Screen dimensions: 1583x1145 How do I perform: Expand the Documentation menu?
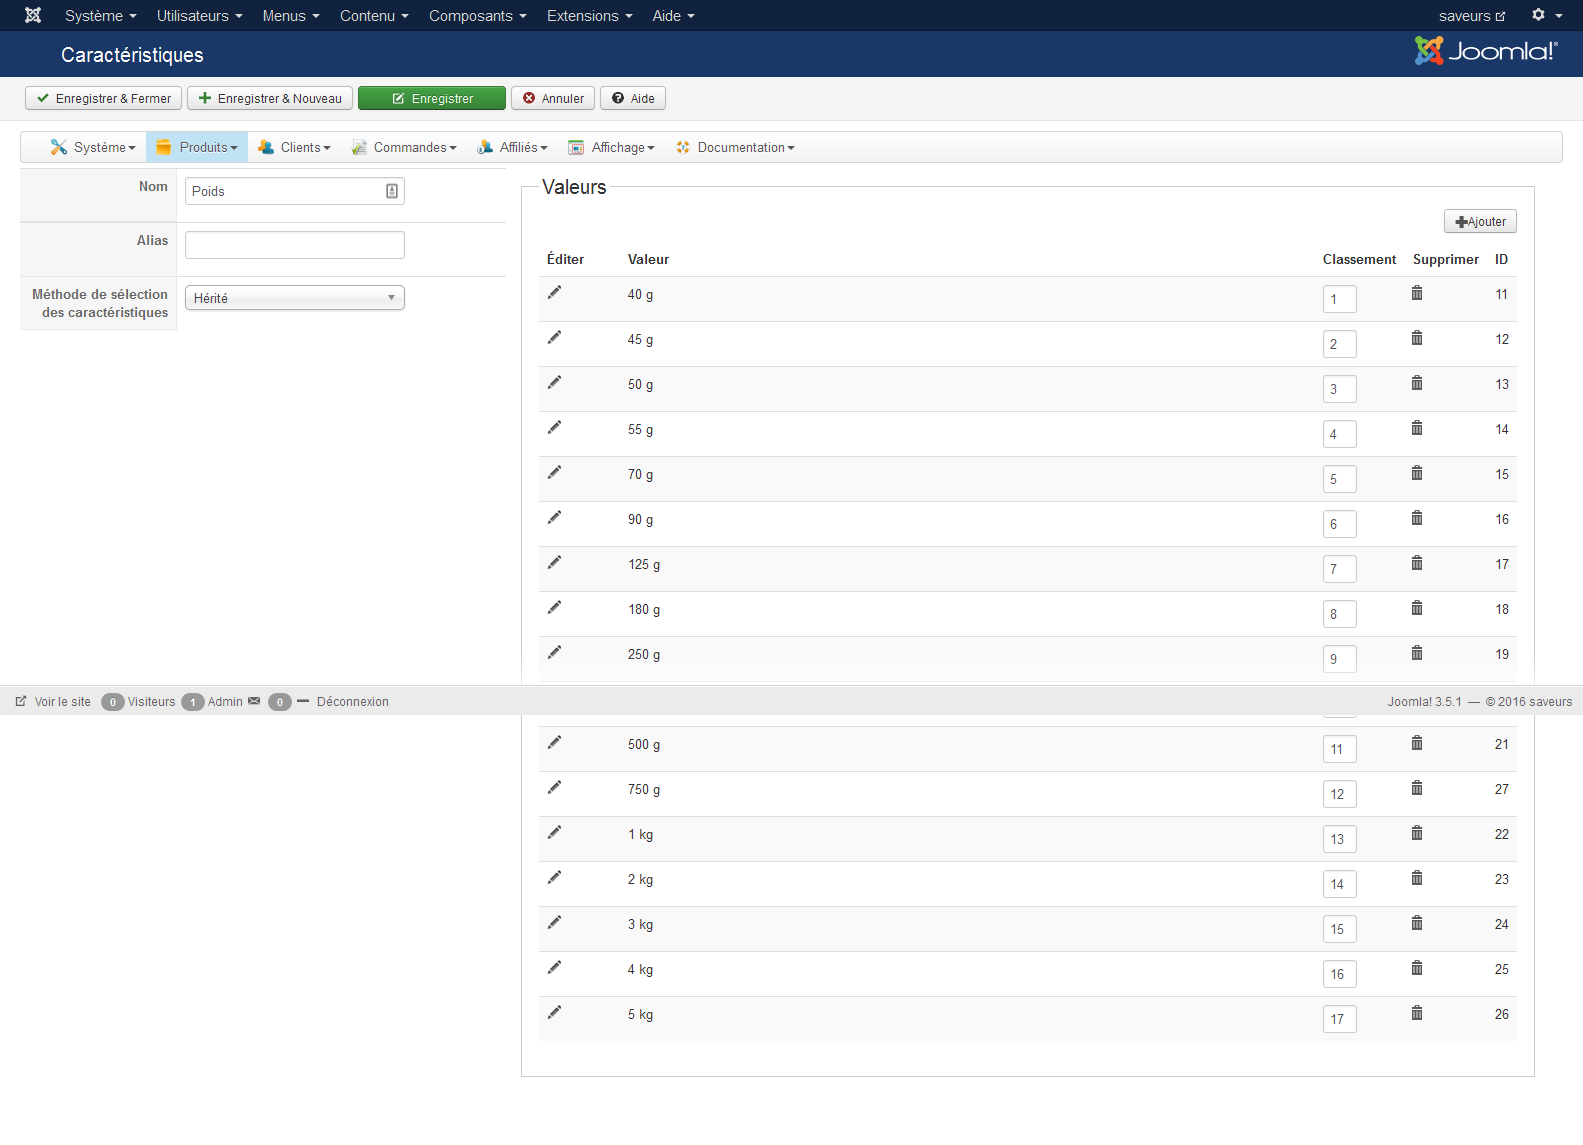735,147
